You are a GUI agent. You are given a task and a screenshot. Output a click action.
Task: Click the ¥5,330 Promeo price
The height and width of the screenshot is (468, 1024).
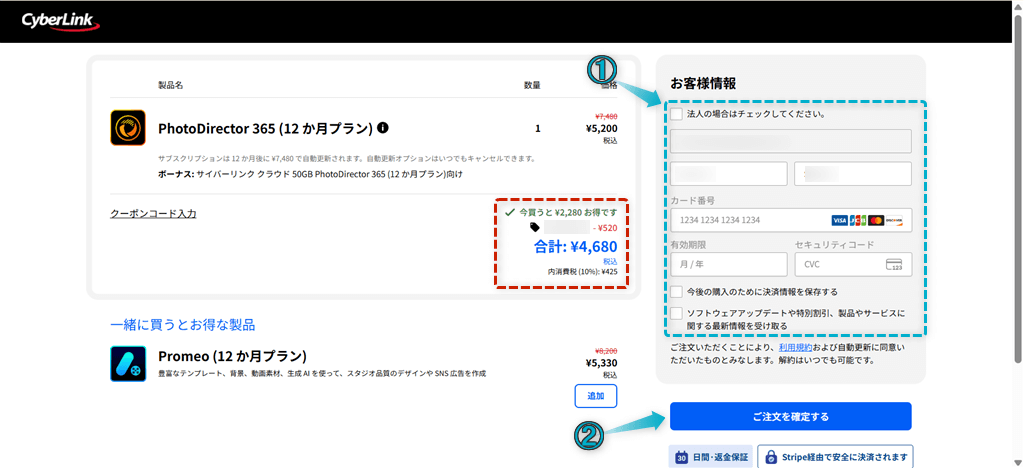click(601, 363)
